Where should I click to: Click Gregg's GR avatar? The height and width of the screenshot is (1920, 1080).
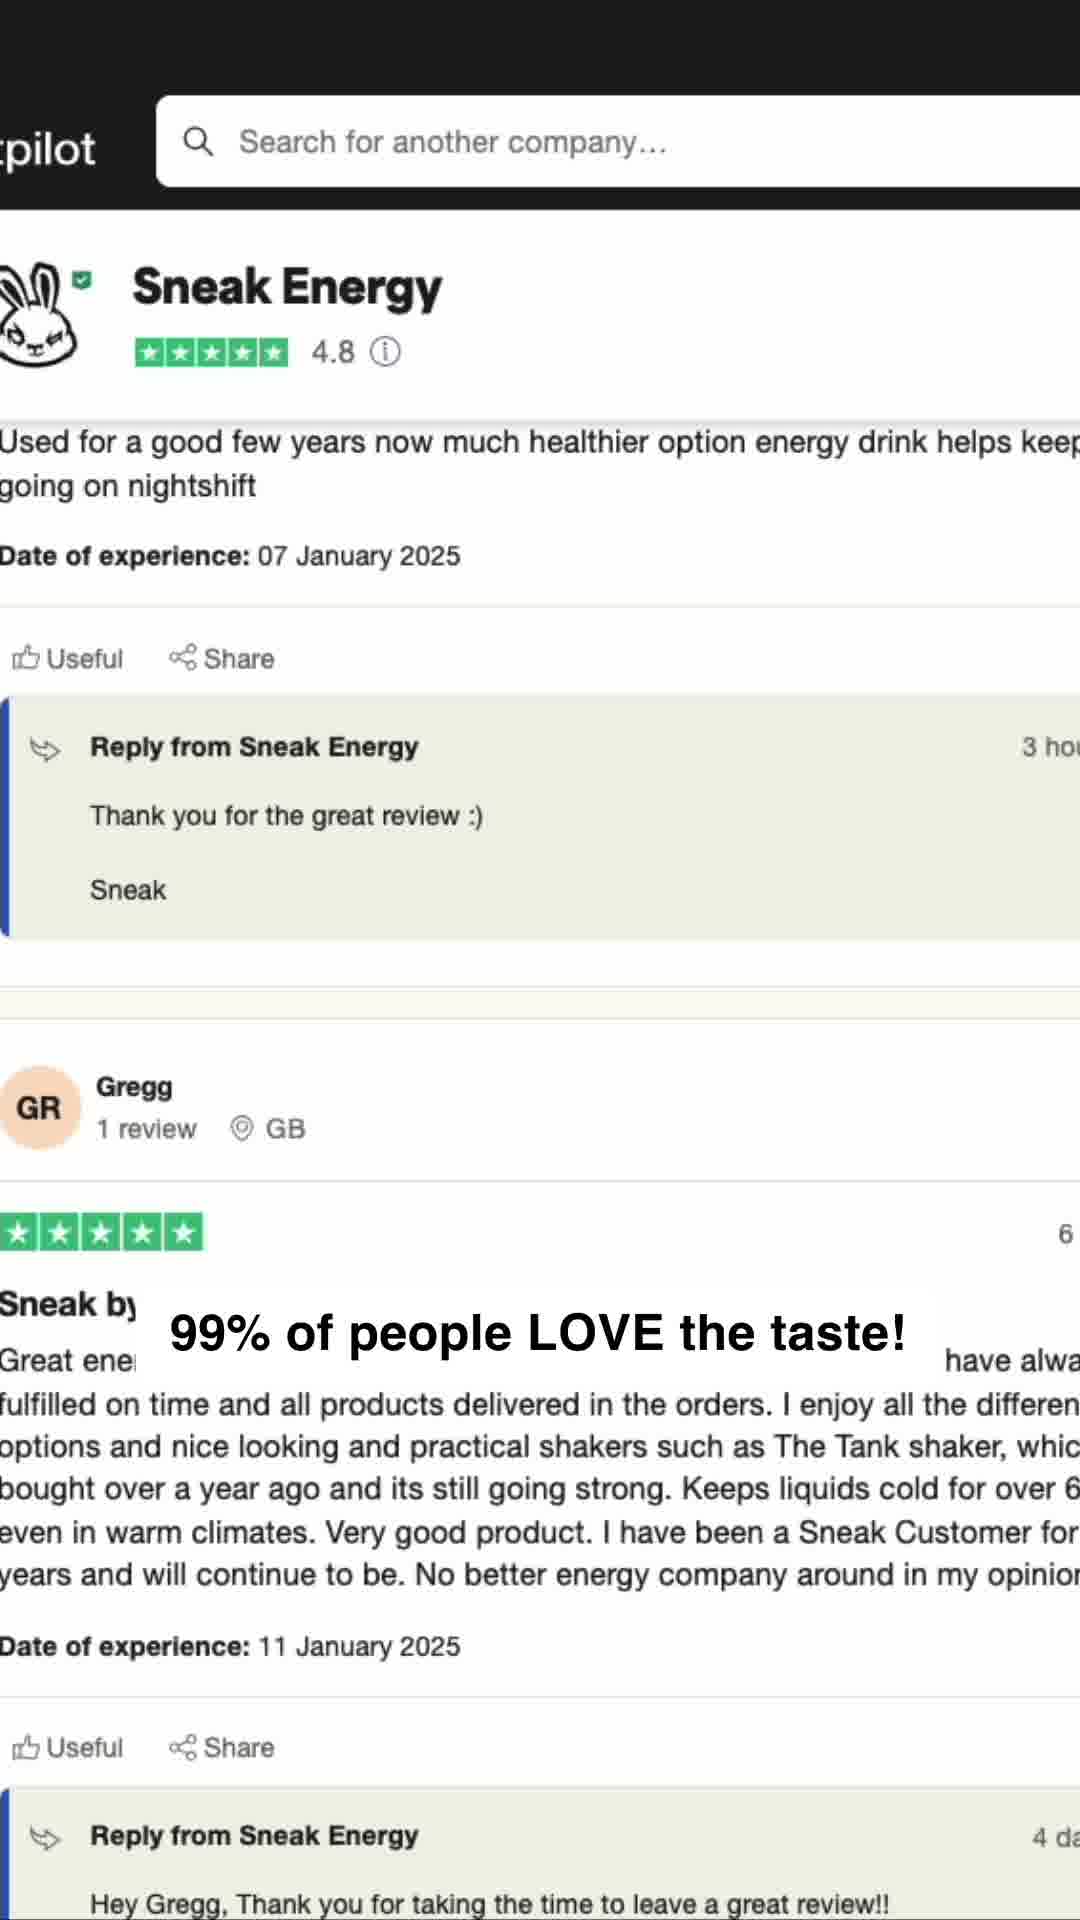click(x=40, y=1108)
